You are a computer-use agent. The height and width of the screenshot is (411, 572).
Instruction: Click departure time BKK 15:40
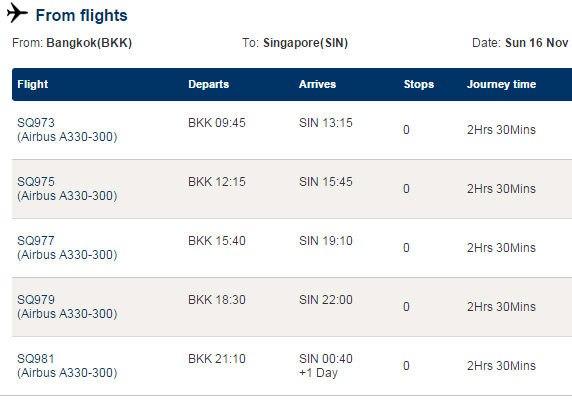pyautogui.click(x=217, y=241)
